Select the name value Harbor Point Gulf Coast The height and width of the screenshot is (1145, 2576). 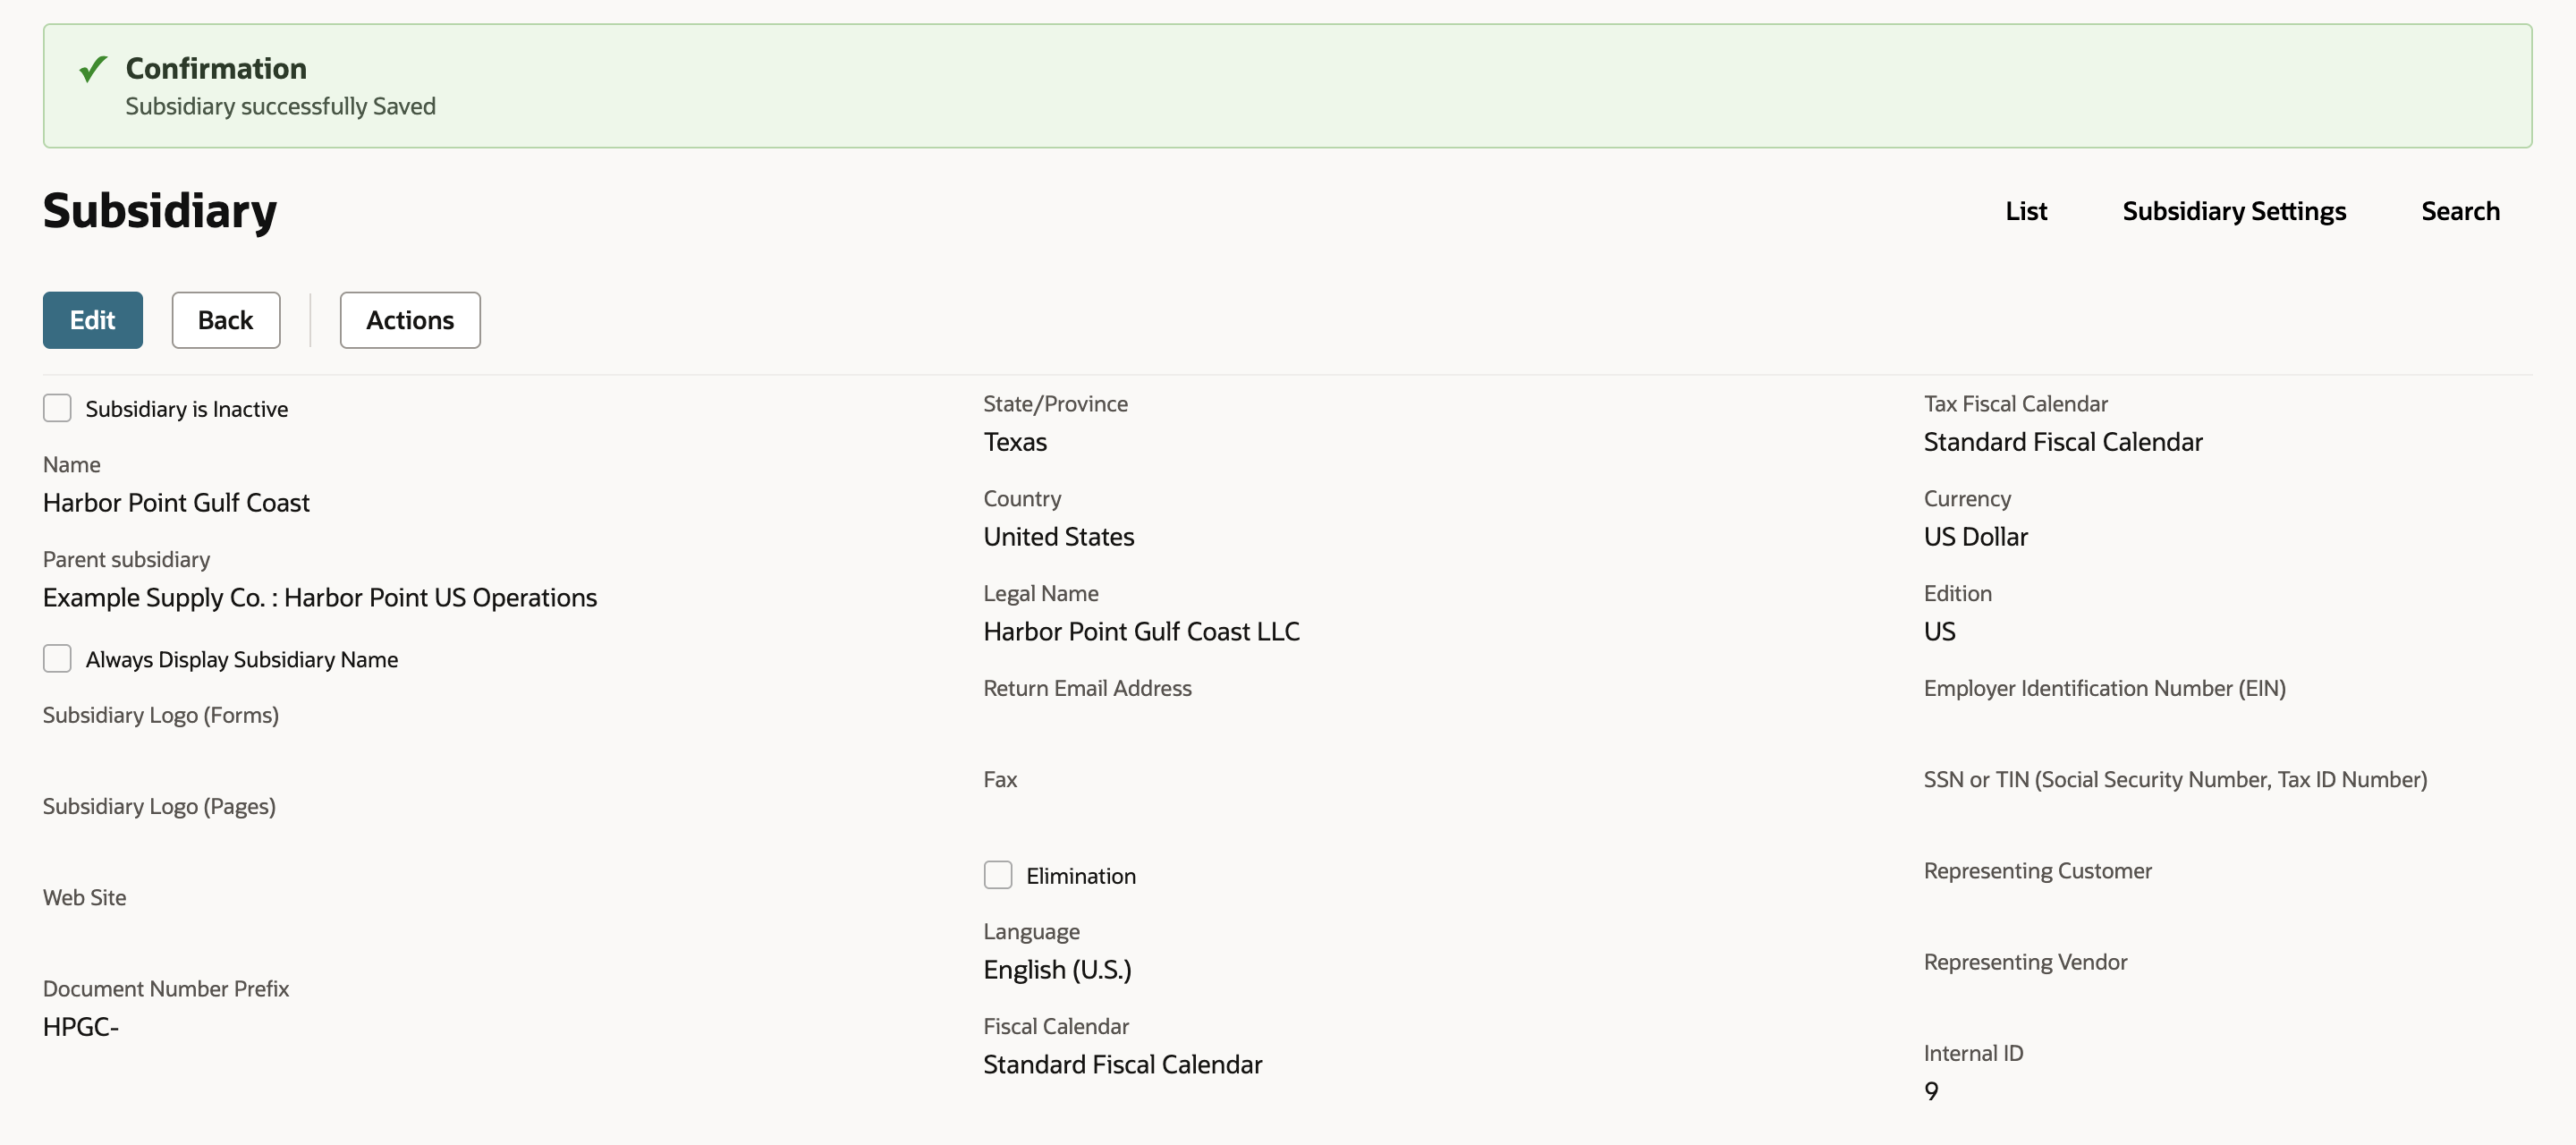pos(176,502)
